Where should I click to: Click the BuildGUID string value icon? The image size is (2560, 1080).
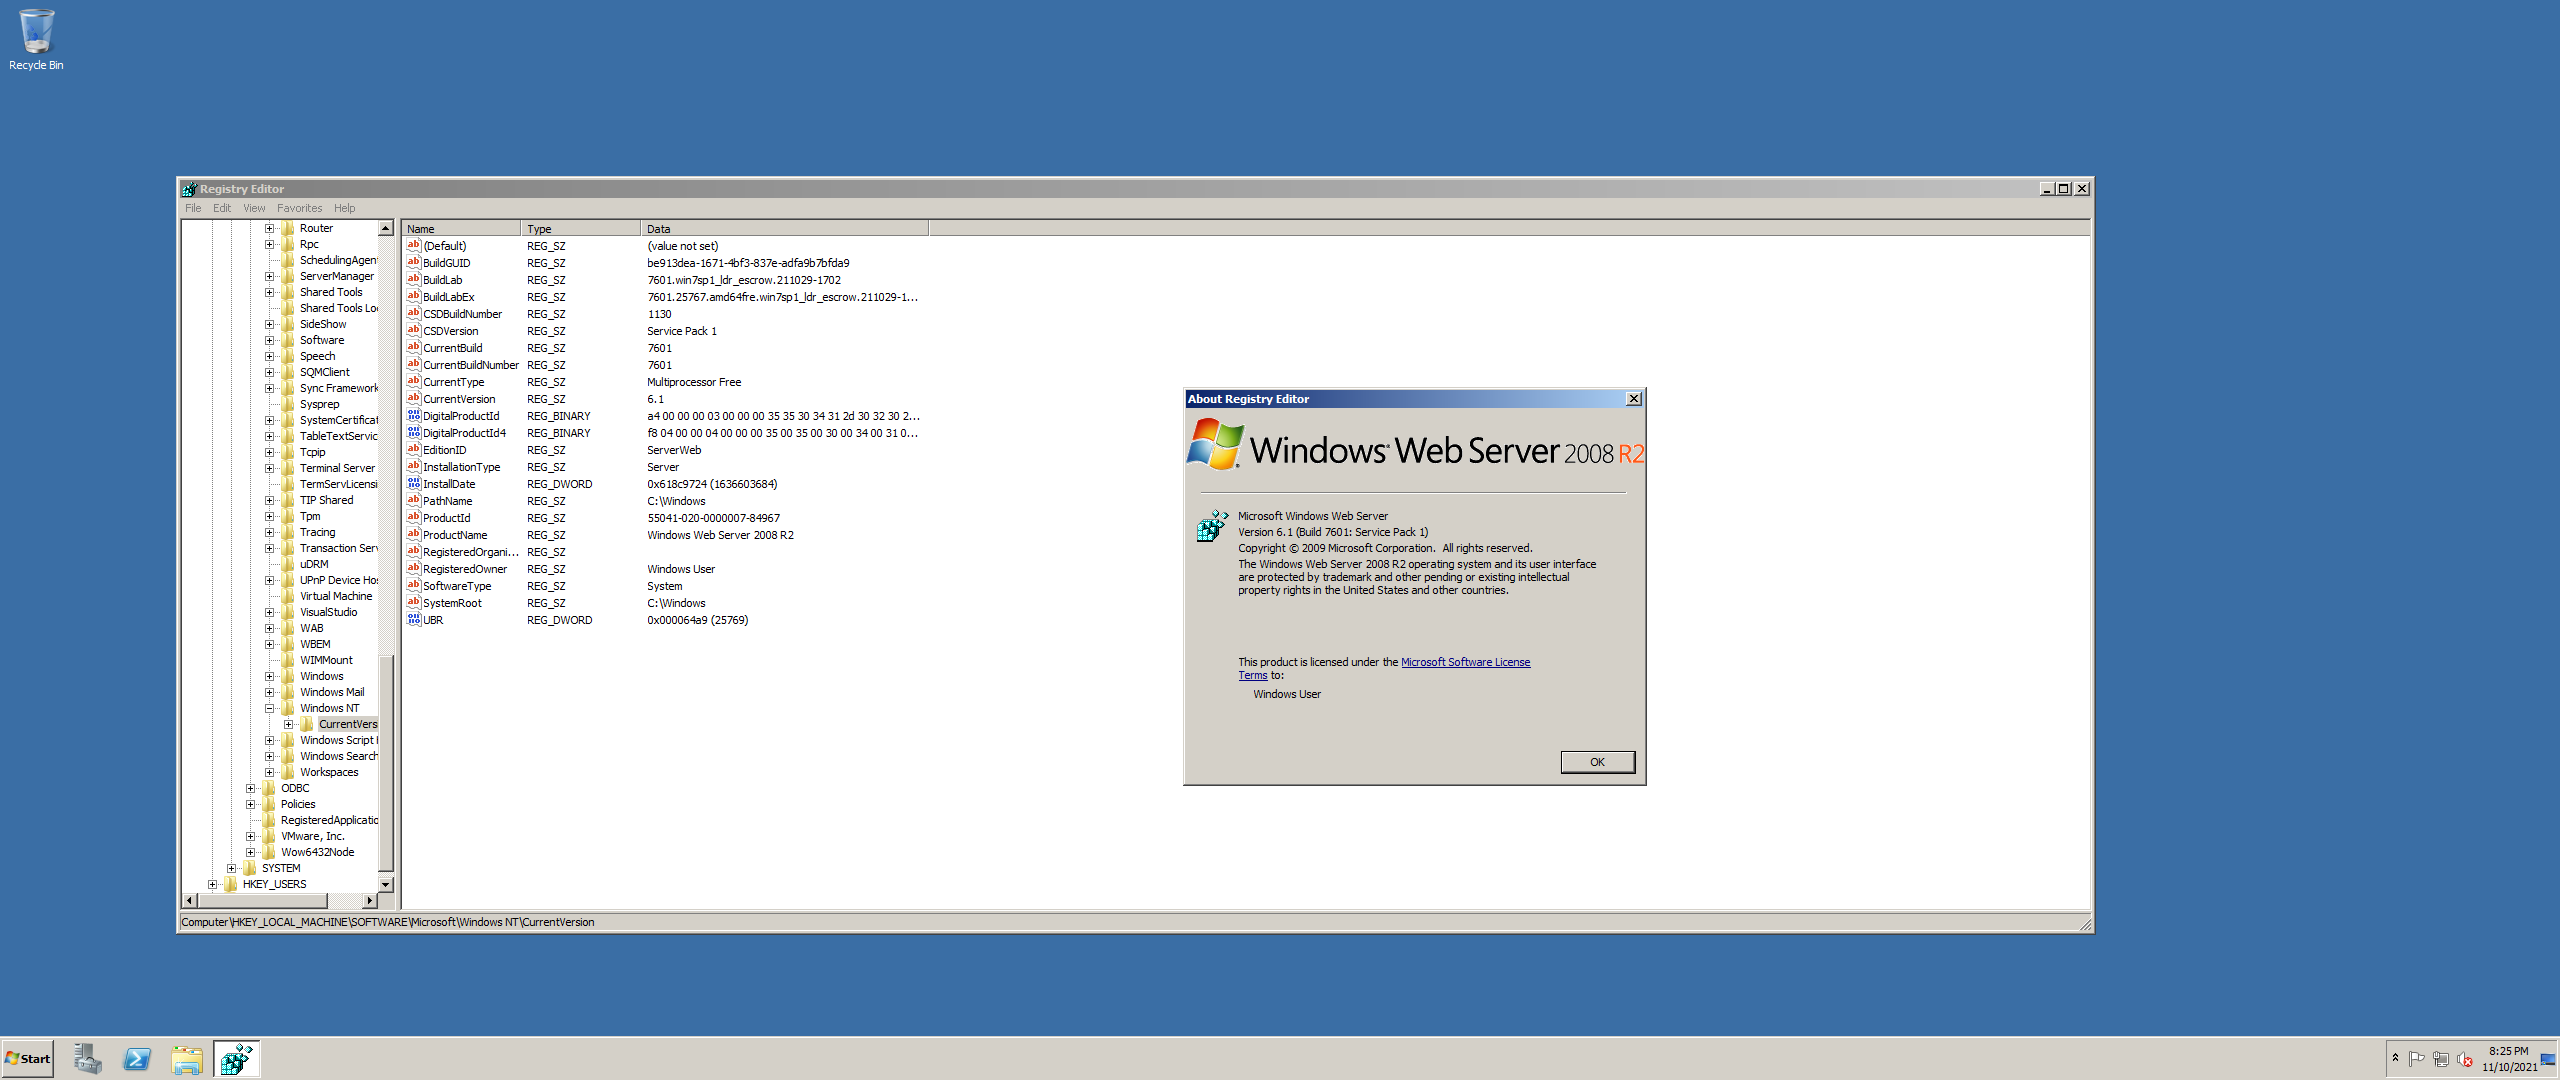[x=413, y=263]
